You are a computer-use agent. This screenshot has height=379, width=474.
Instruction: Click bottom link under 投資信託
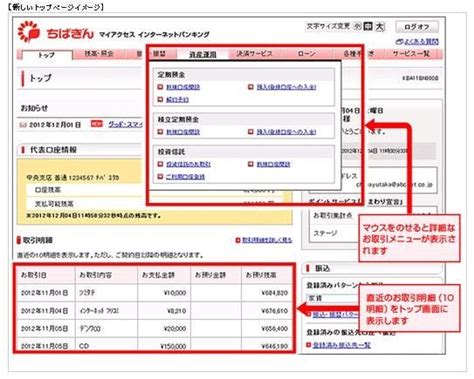(185, 177)
